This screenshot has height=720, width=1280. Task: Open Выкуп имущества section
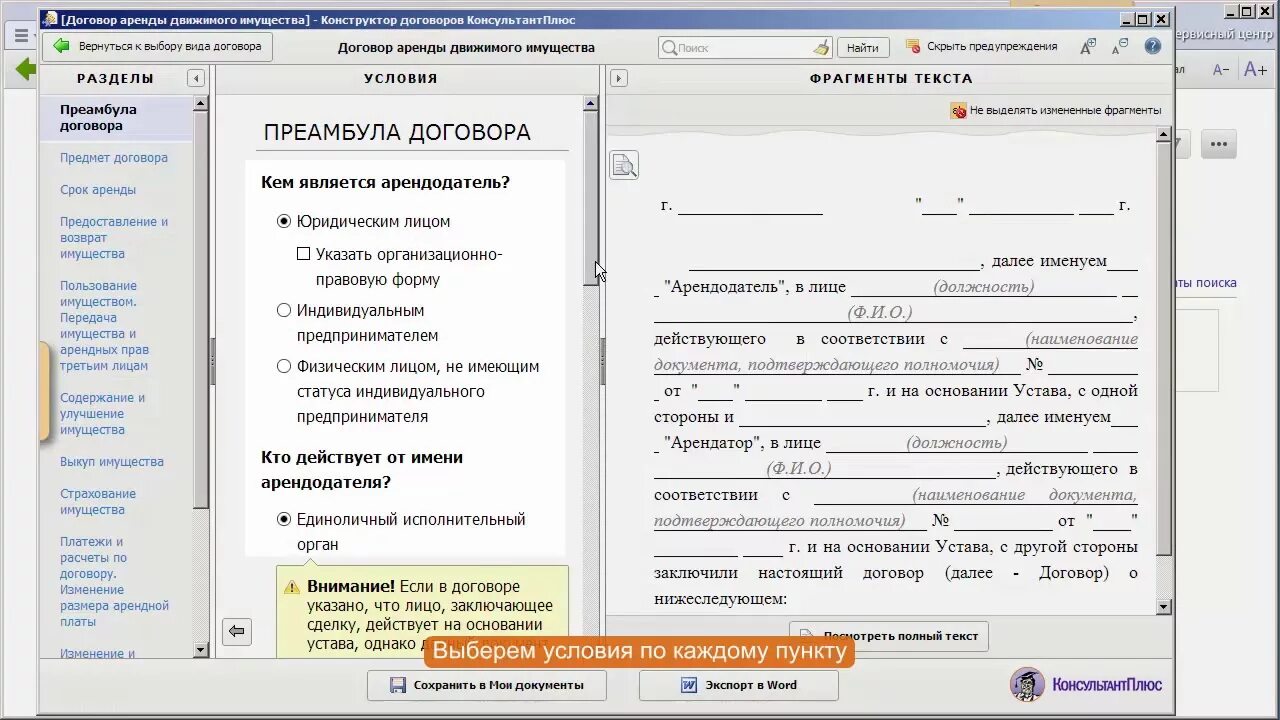click(x=112, y=462)
